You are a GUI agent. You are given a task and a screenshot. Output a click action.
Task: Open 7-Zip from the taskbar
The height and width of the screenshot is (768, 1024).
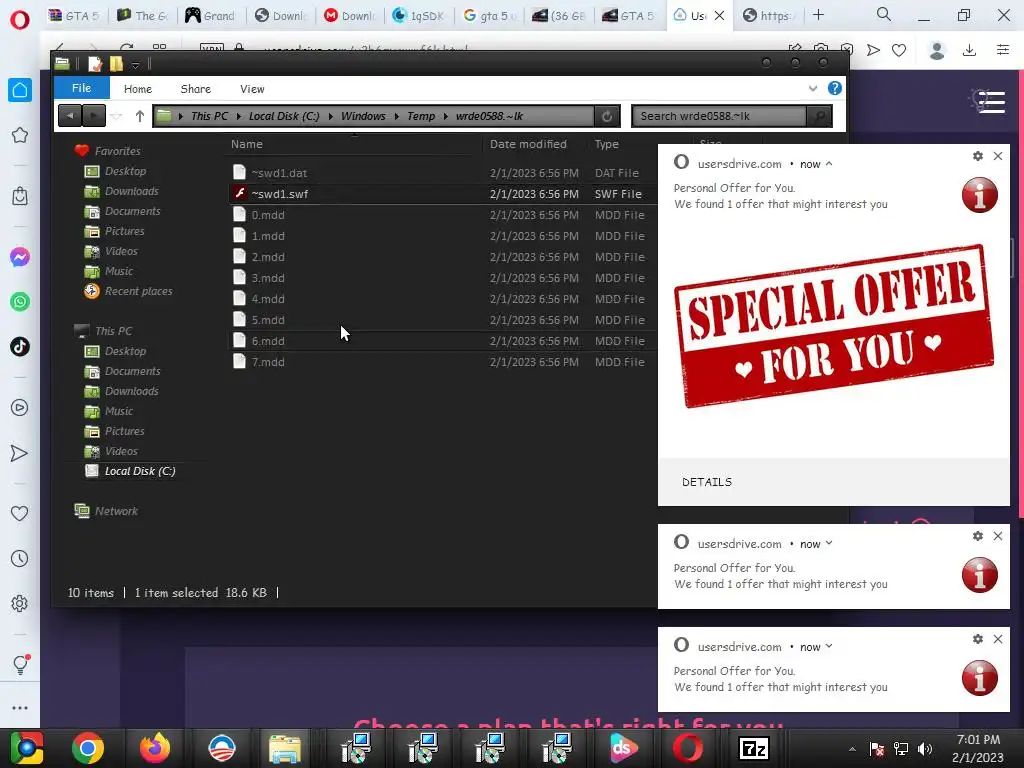pyautogui.click(x=754, y=748)
